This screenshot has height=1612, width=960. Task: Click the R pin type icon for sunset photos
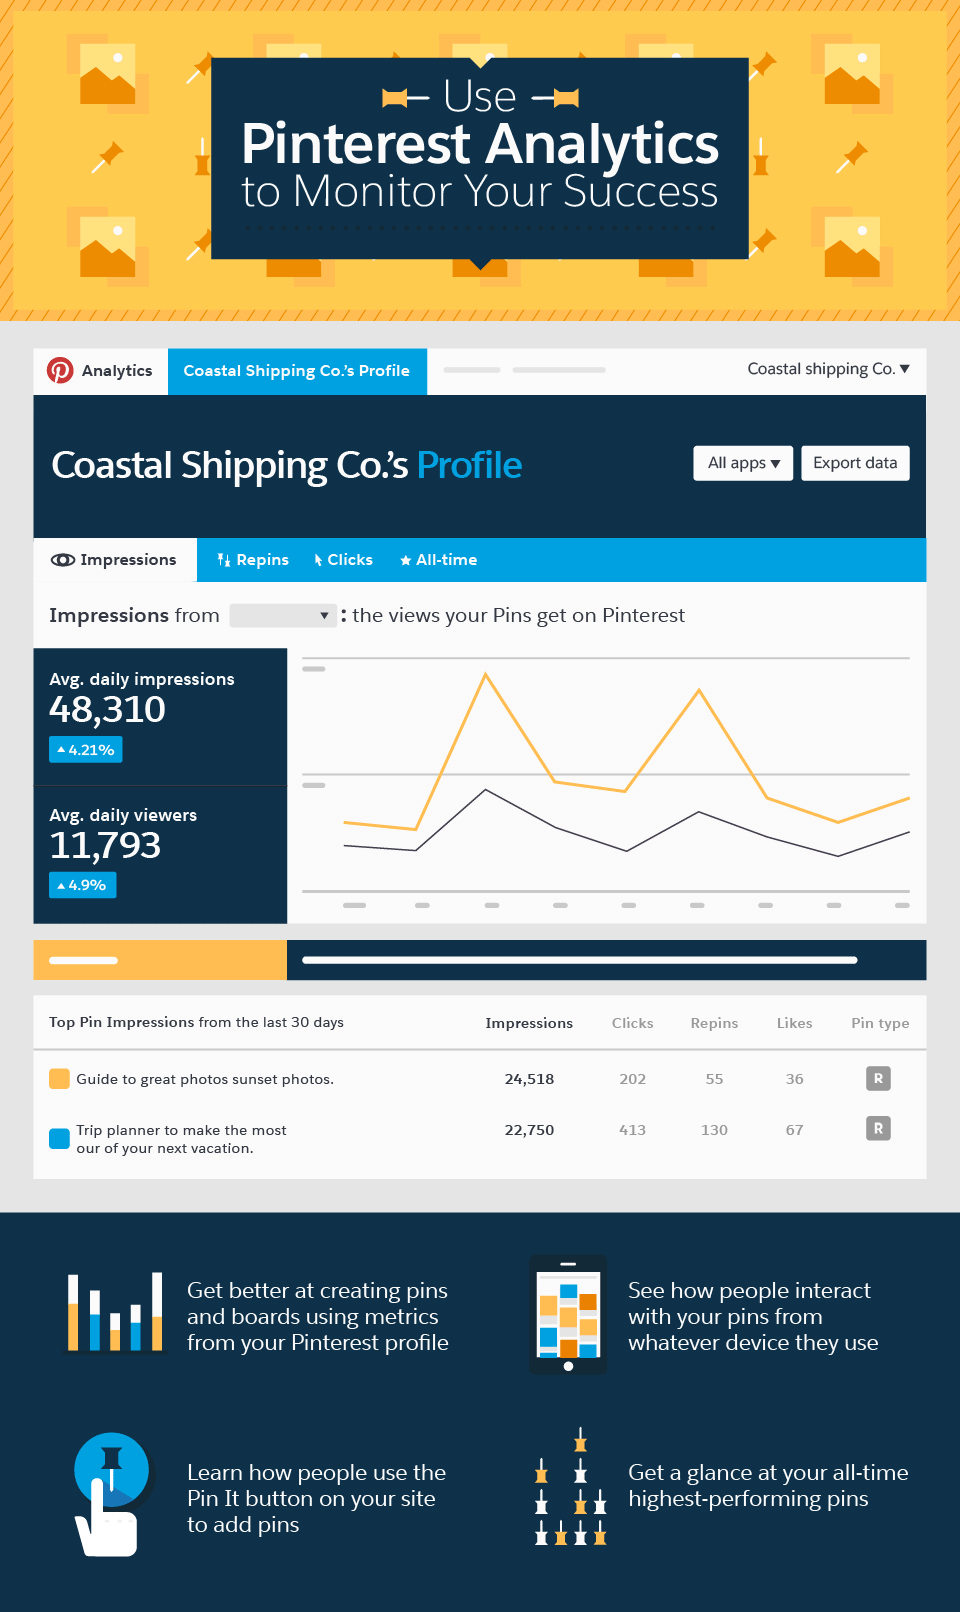[x=878, y=1078]
